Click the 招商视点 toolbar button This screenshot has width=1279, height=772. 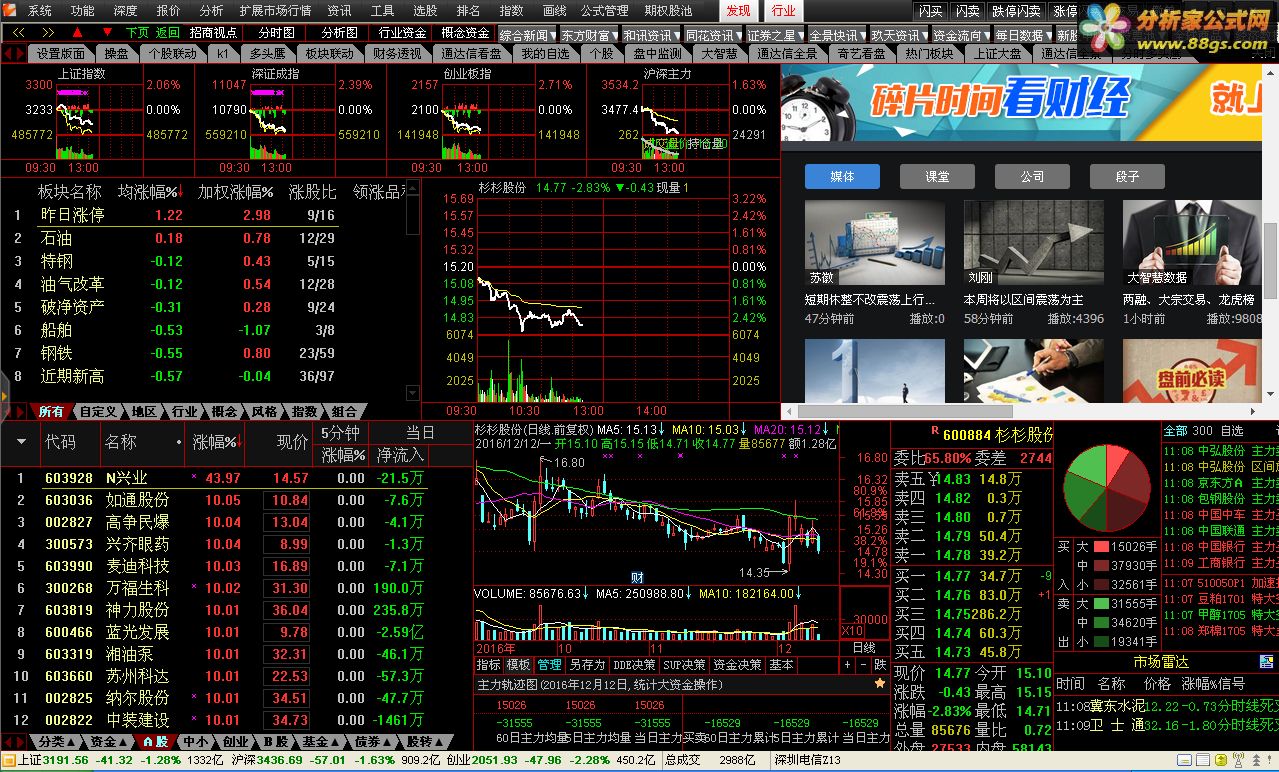[x=213, y=33]
